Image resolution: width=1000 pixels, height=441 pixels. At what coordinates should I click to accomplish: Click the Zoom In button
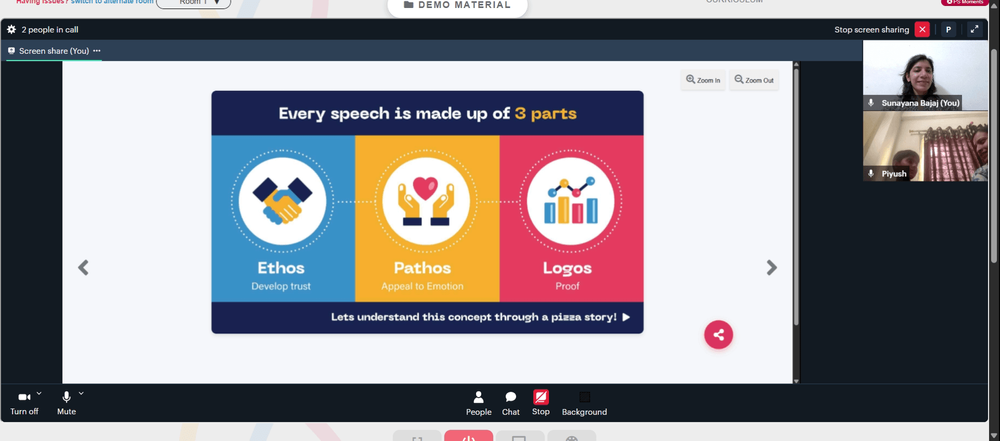pyautogui.click(x=703, y=80)
